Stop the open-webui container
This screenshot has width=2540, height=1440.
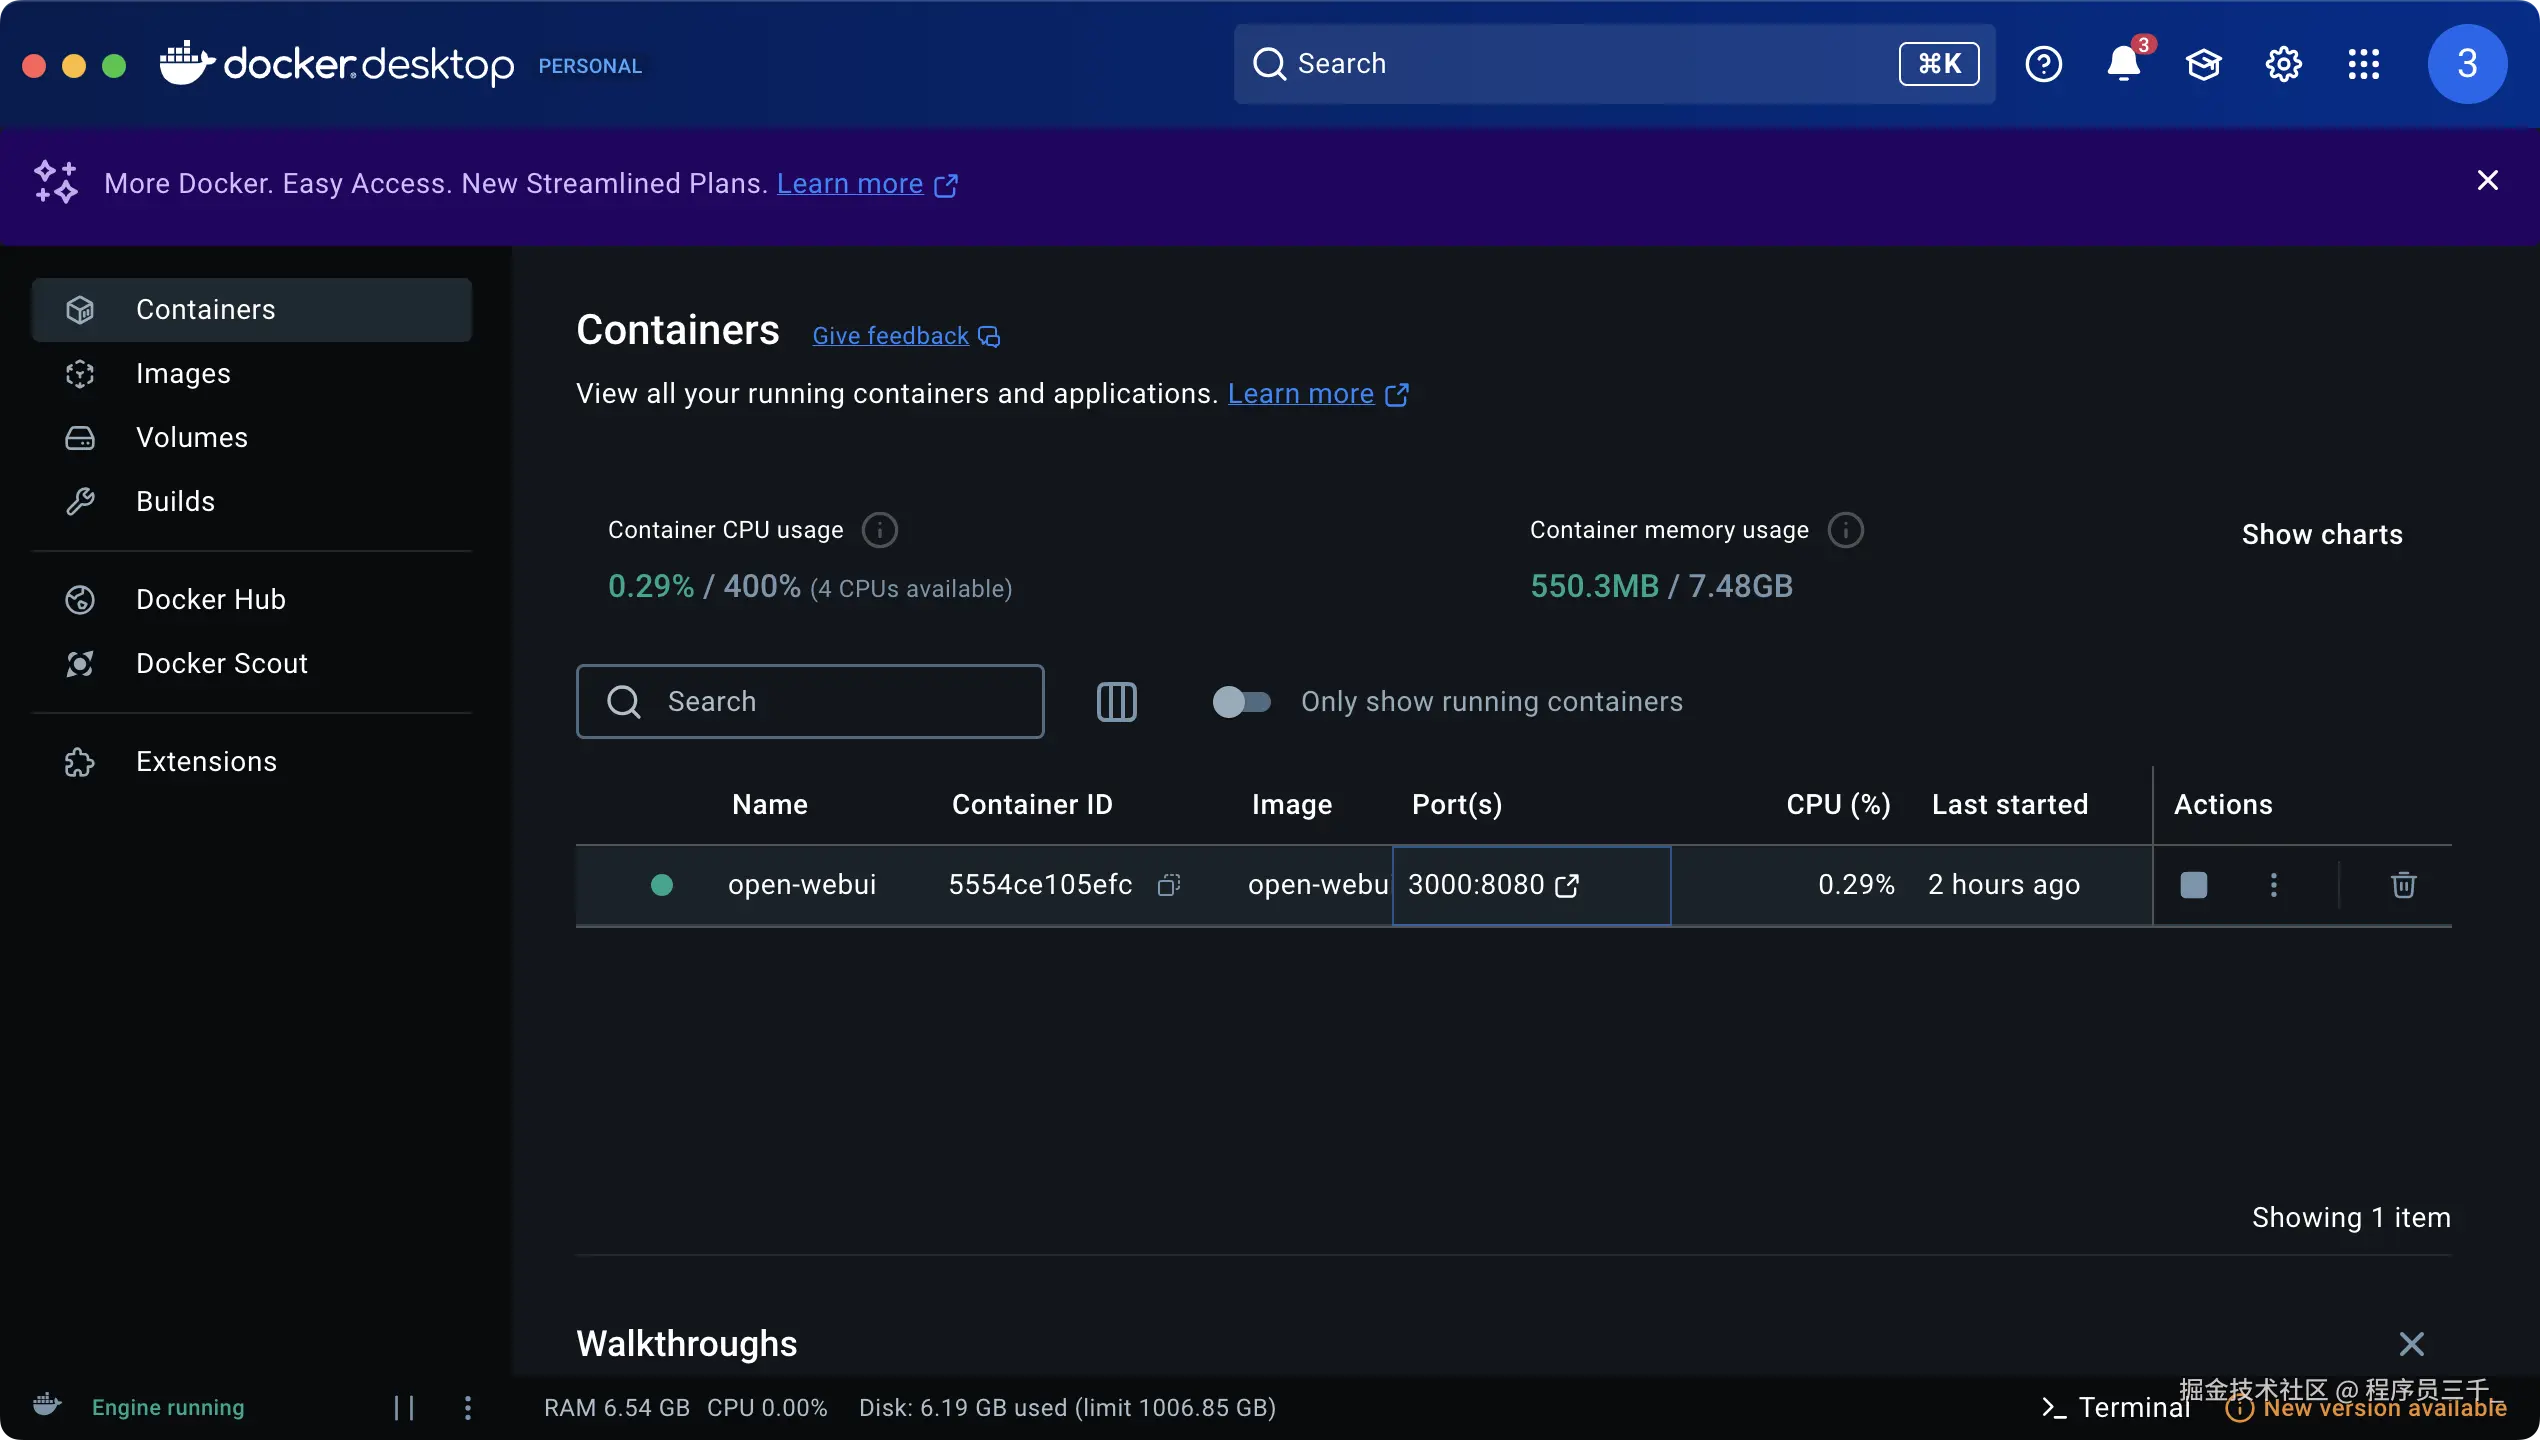coord(2193,885)
